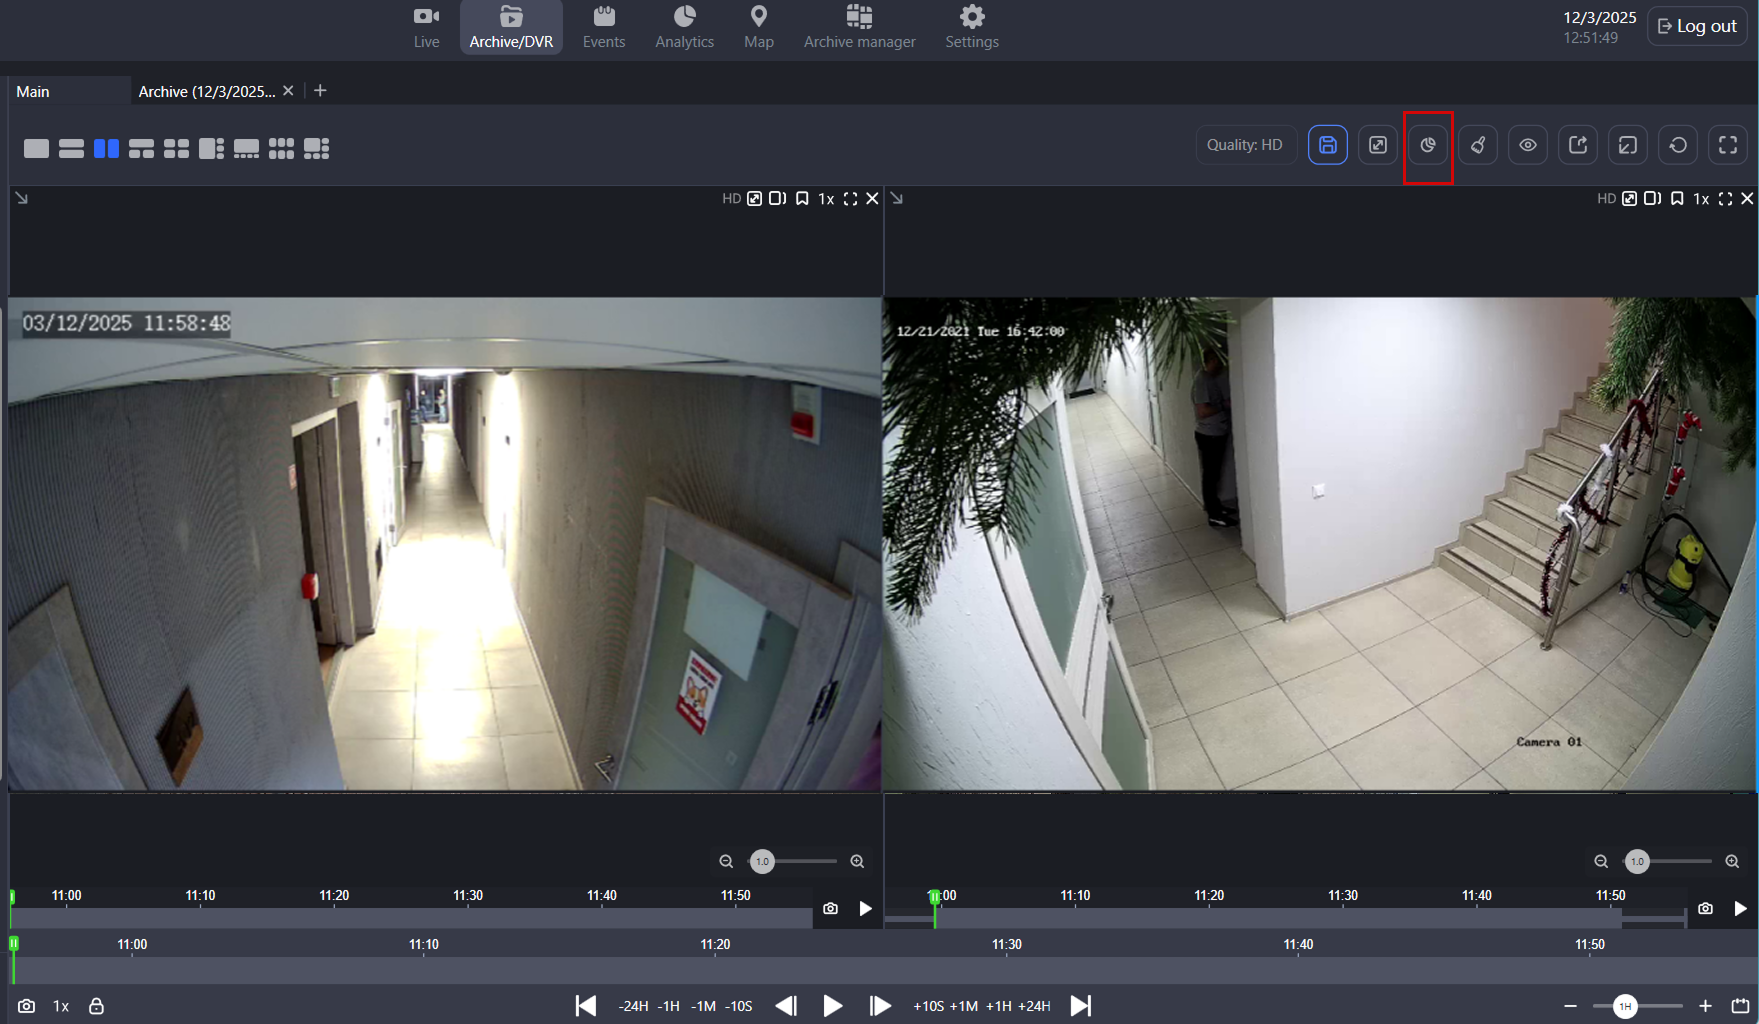This screenshot has width=1759, height=1024.
Task: Open the bottom-left 1x playback speed menu
Action: click(x=61, y=1006)
